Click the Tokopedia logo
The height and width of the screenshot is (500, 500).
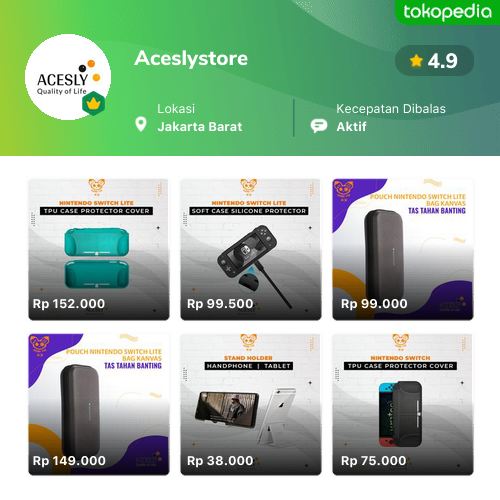pyautogui.click(x=447, y=12)
